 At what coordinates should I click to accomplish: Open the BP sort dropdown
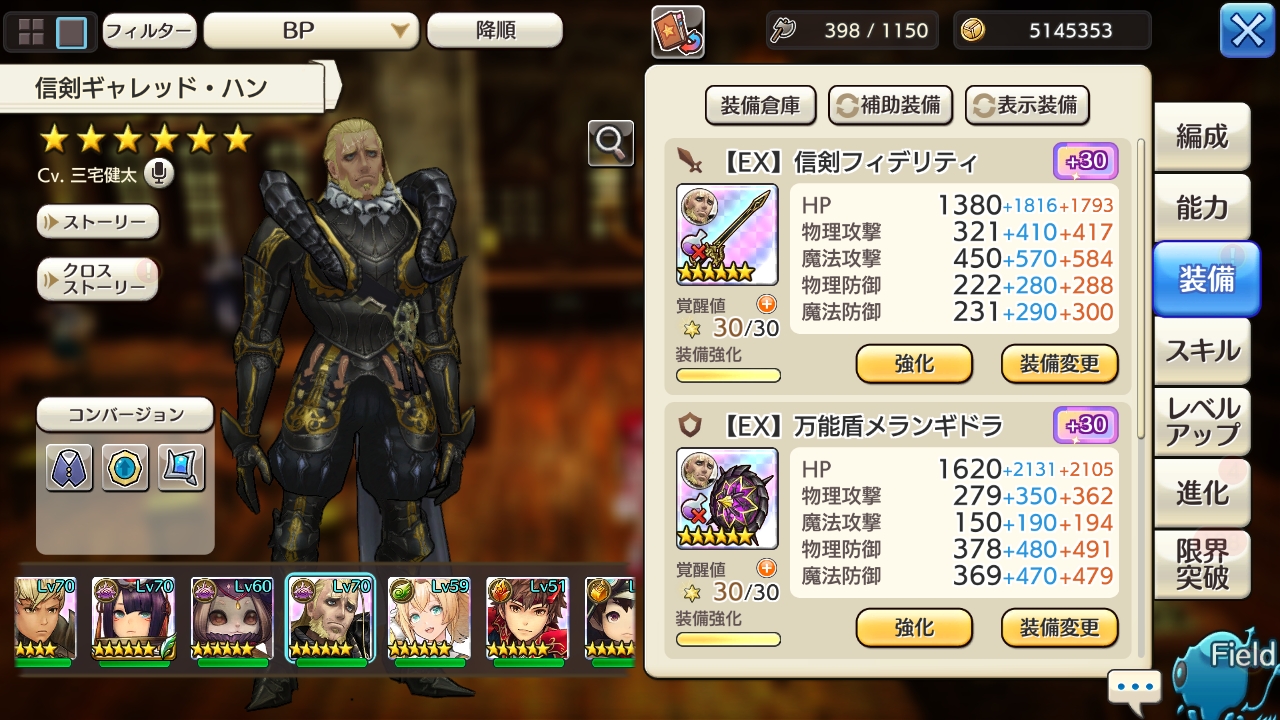coord(311,31)
